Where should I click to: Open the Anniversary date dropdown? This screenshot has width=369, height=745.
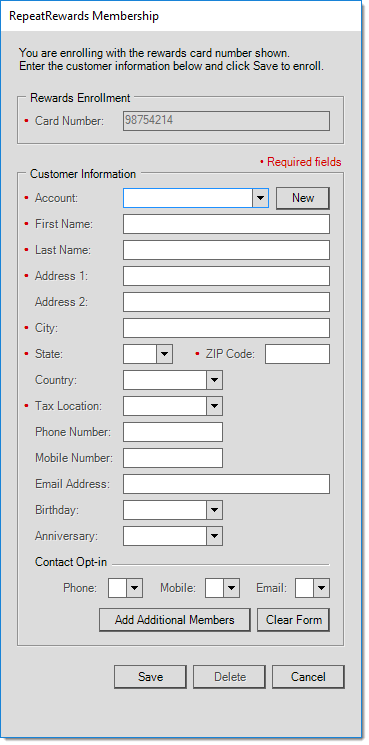tap(214, 536)
